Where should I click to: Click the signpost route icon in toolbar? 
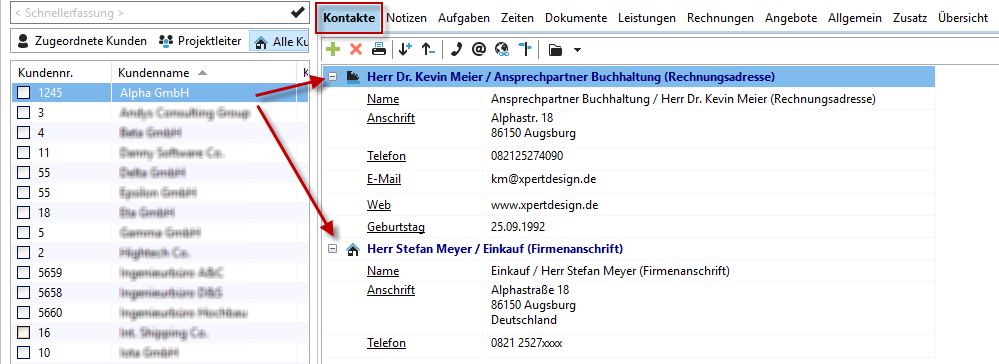[524, 48]
